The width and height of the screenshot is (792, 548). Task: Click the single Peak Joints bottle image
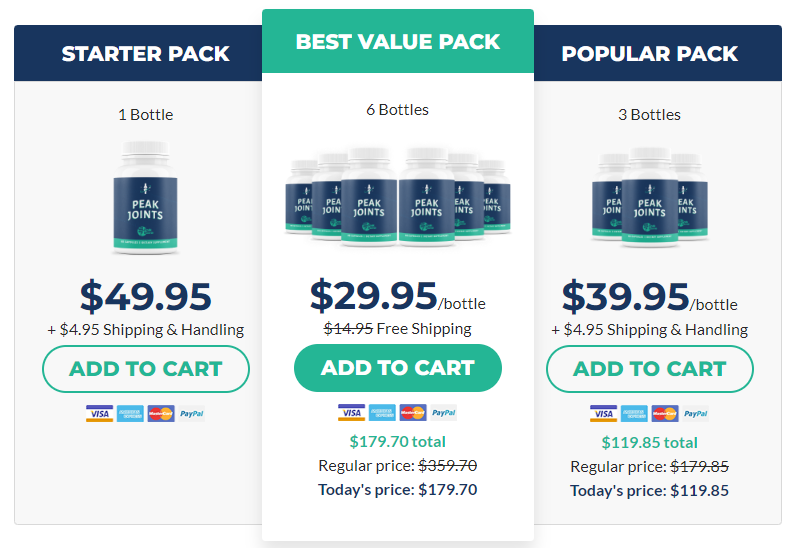pyautogui.click(x=145, y=197)
